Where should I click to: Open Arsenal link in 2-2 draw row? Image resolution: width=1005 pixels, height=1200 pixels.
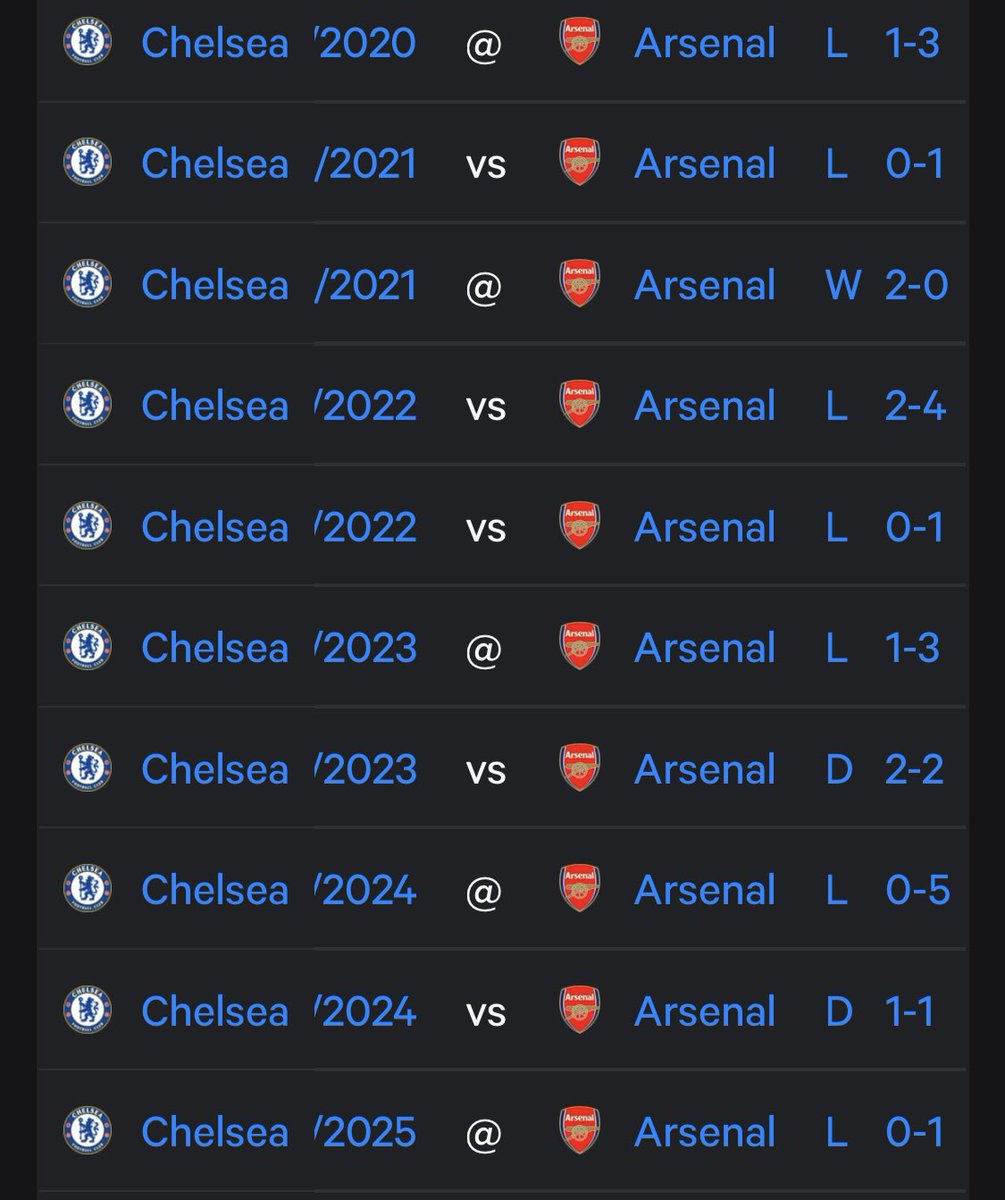705,769
